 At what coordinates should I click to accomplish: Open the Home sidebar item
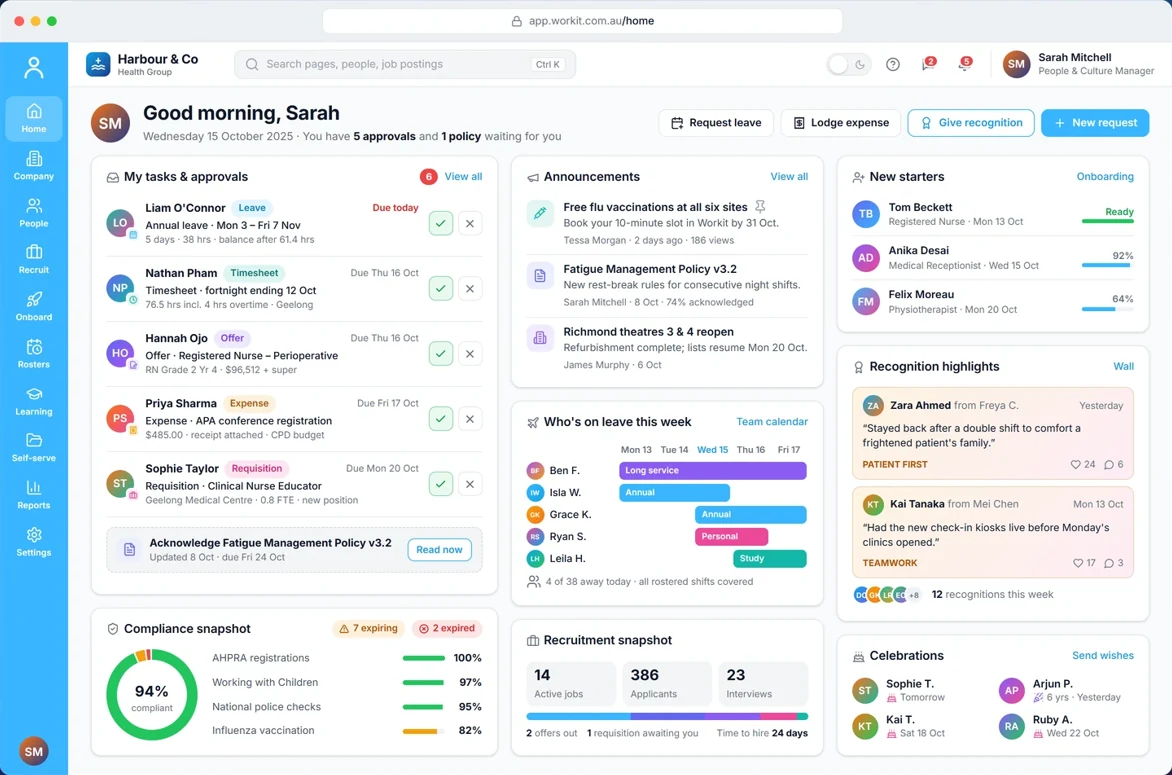click(x=34, y=118)
